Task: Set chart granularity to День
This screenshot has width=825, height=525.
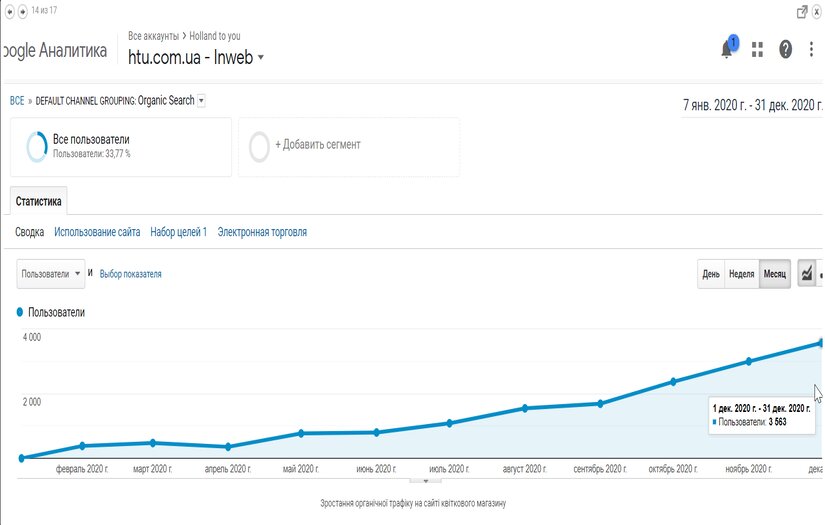Action: [x=711, y=274]
